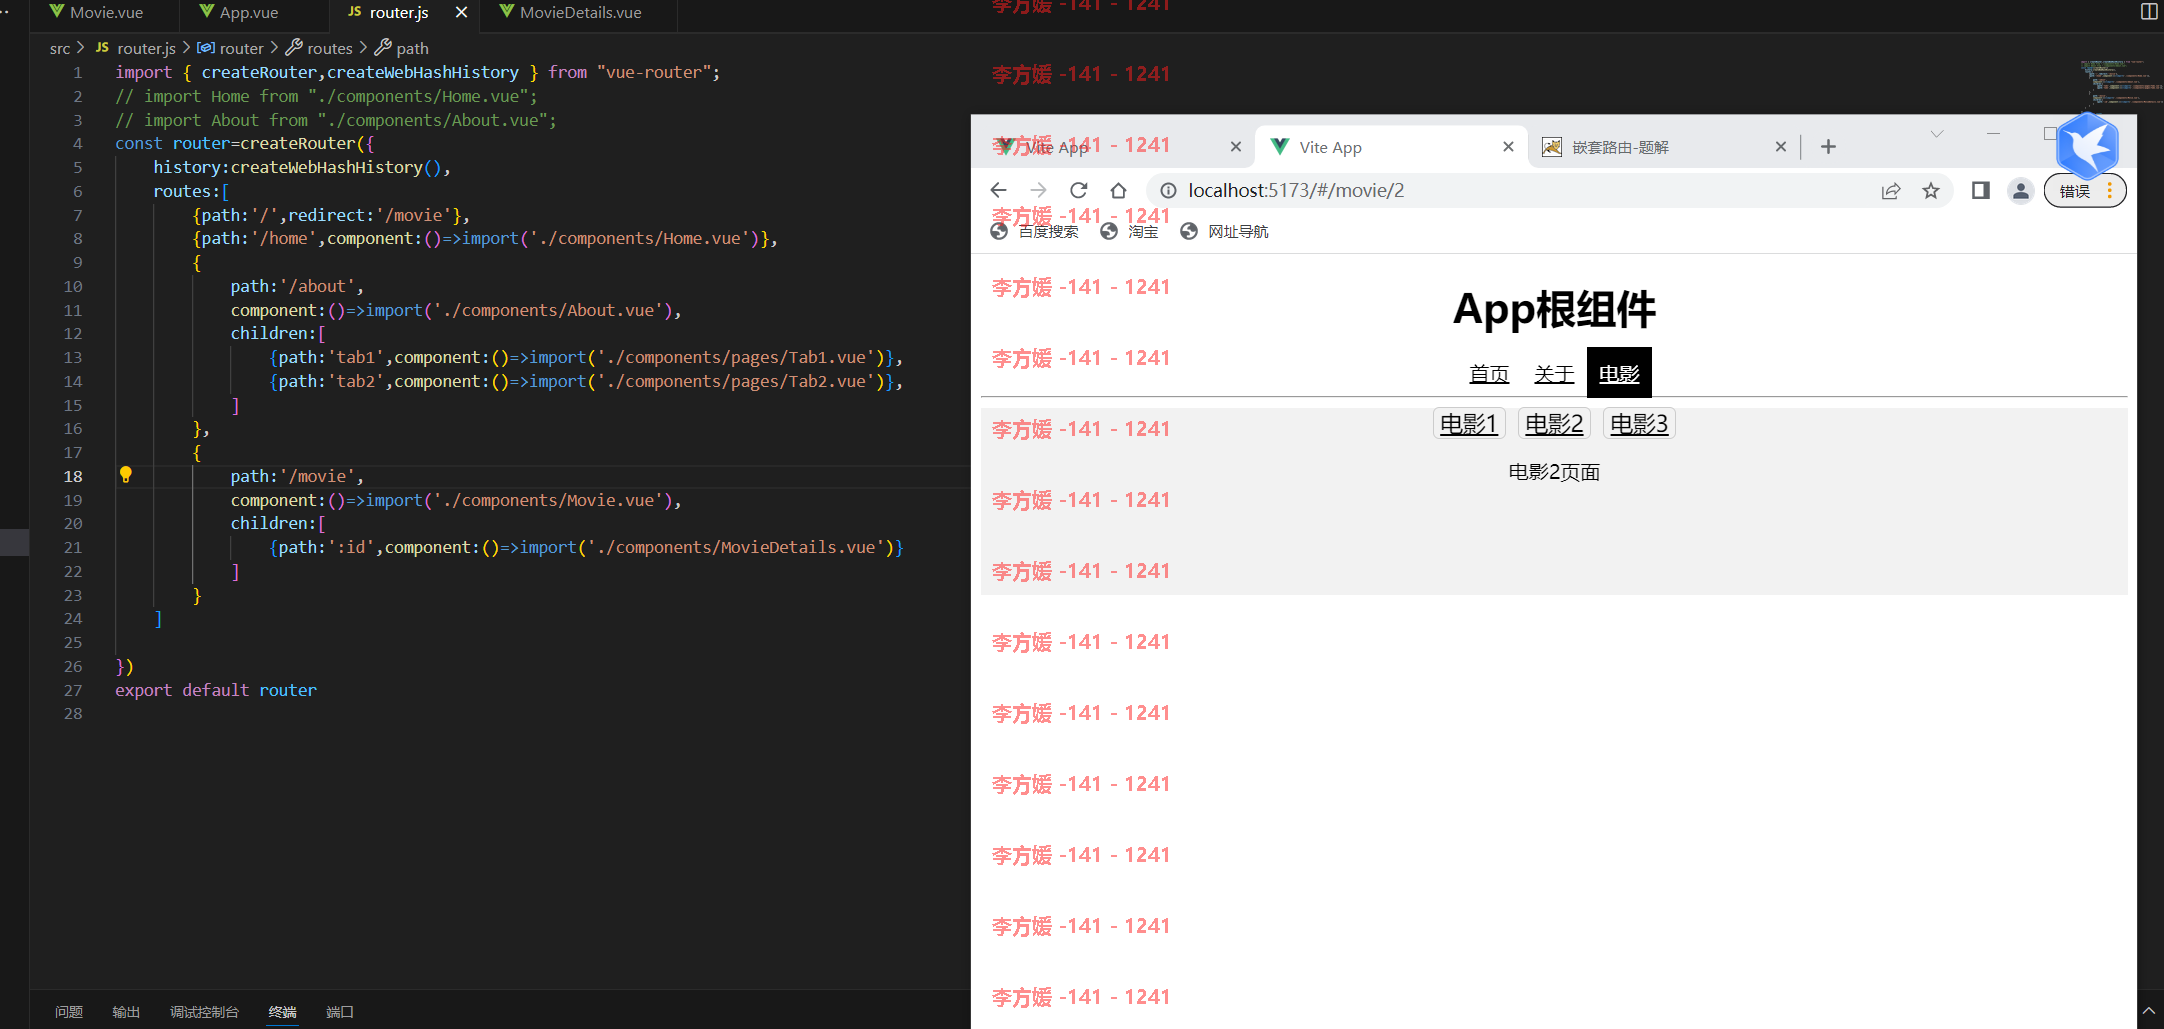Click the 网址导航 bookmark
2164x1029 pixels.
[1225, 232]
